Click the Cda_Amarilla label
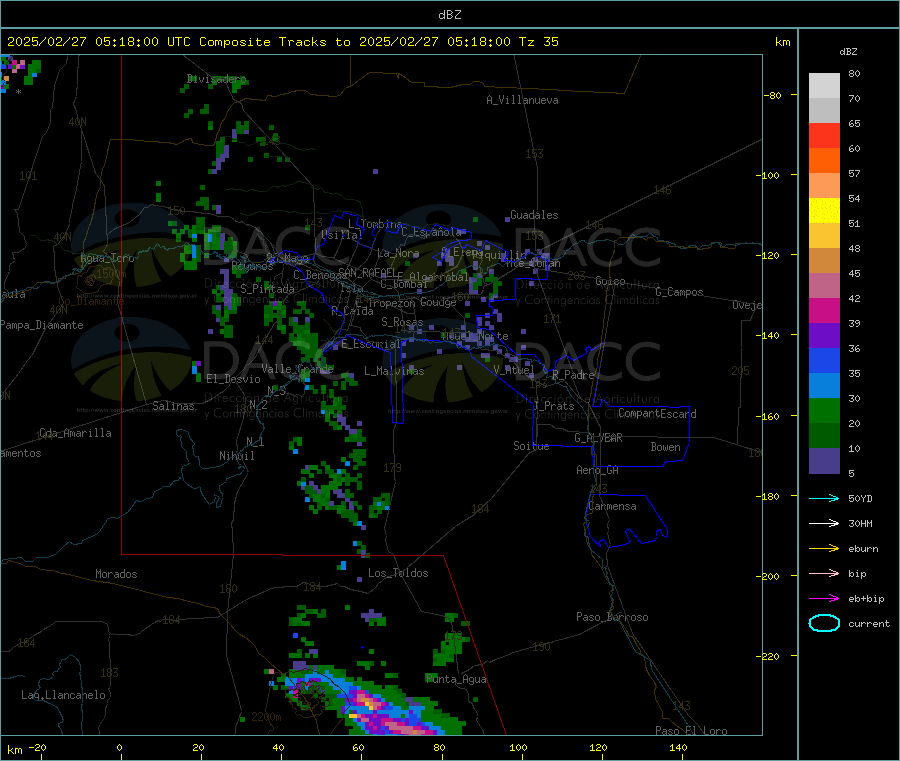Viewport: 900px width, 761px height. (75, 433)
